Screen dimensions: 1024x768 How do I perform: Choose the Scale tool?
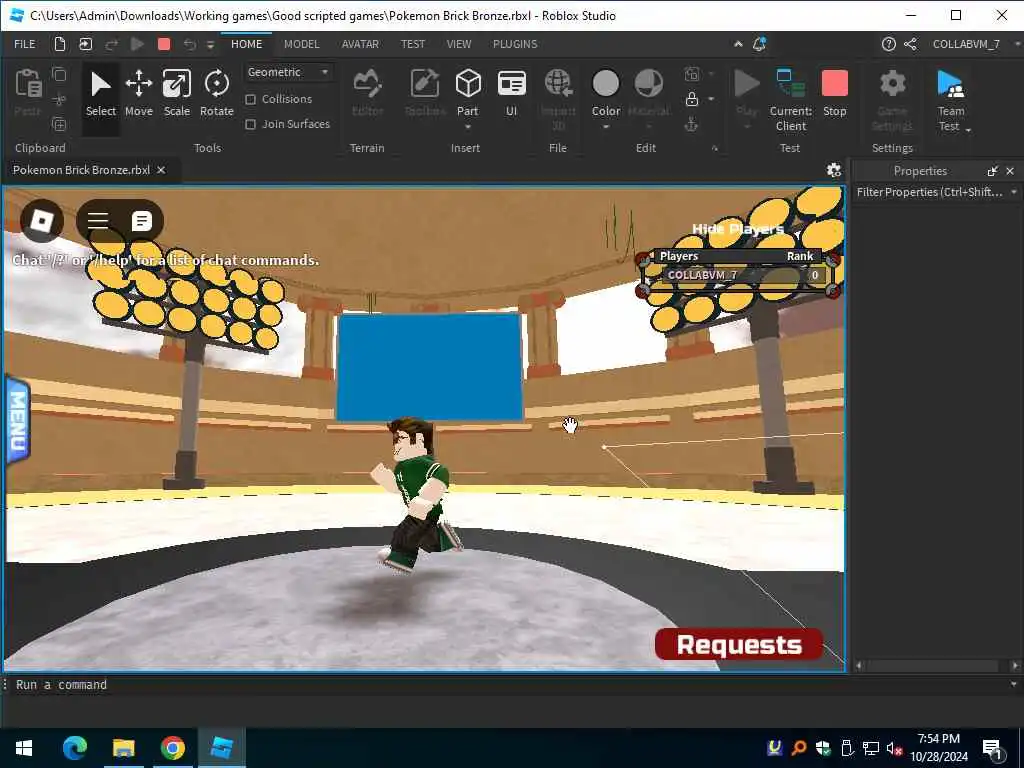[177, 95]
